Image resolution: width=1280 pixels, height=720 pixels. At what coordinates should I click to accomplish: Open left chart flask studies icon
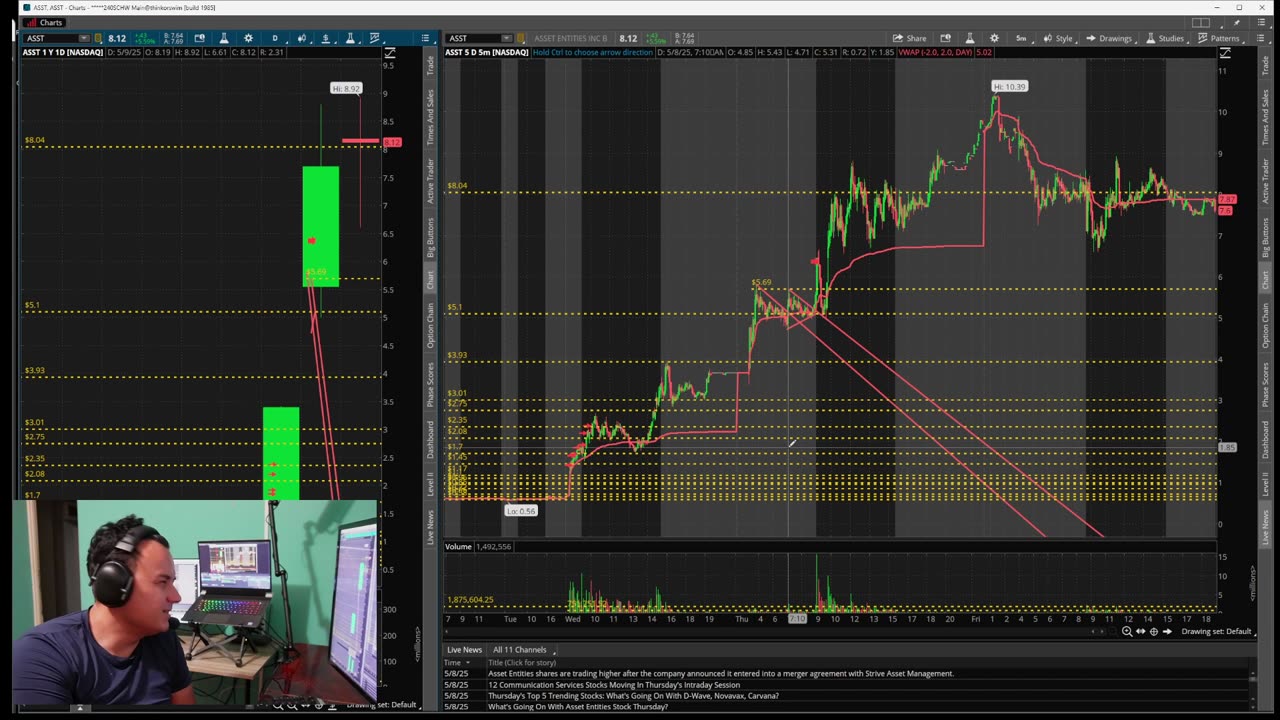(x=224, y=38)
